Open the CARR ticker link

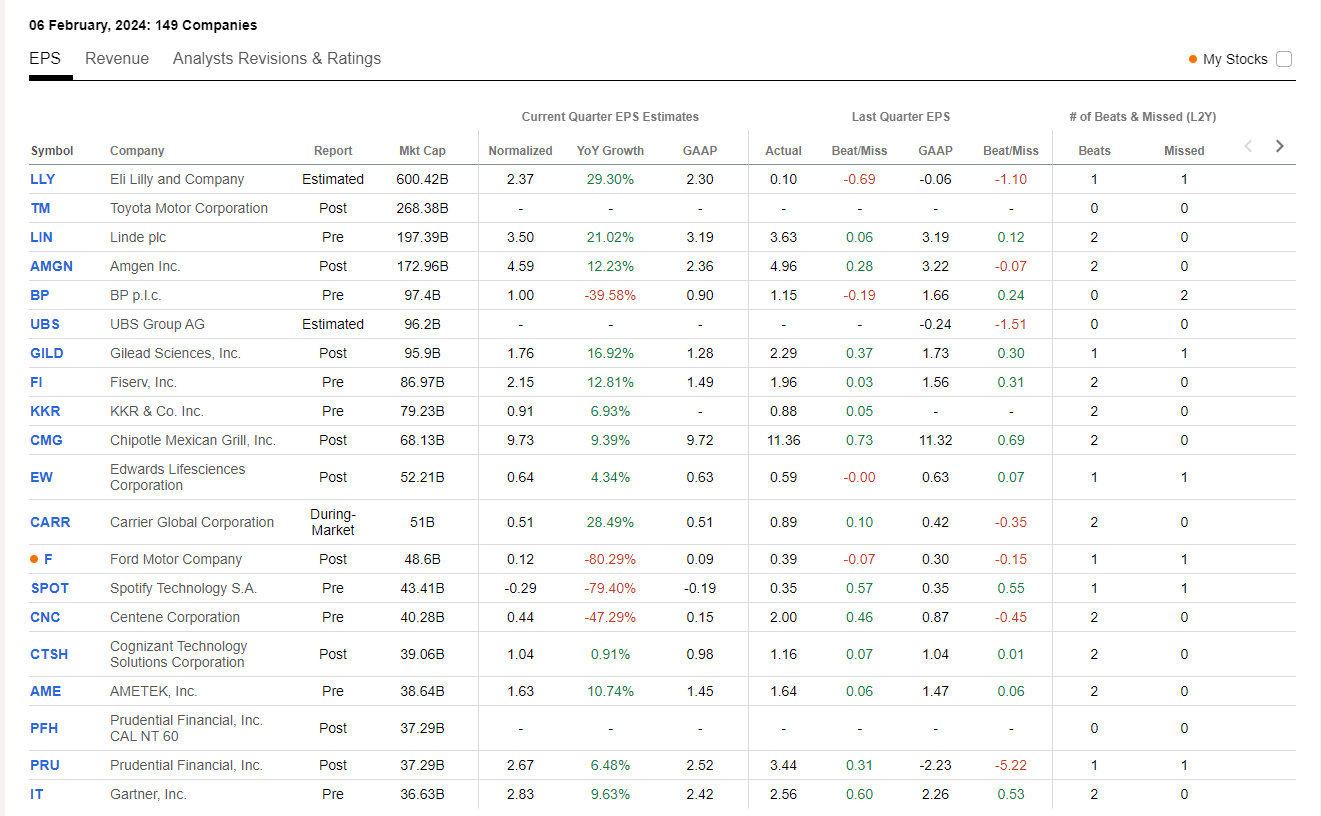coord(50,522)
